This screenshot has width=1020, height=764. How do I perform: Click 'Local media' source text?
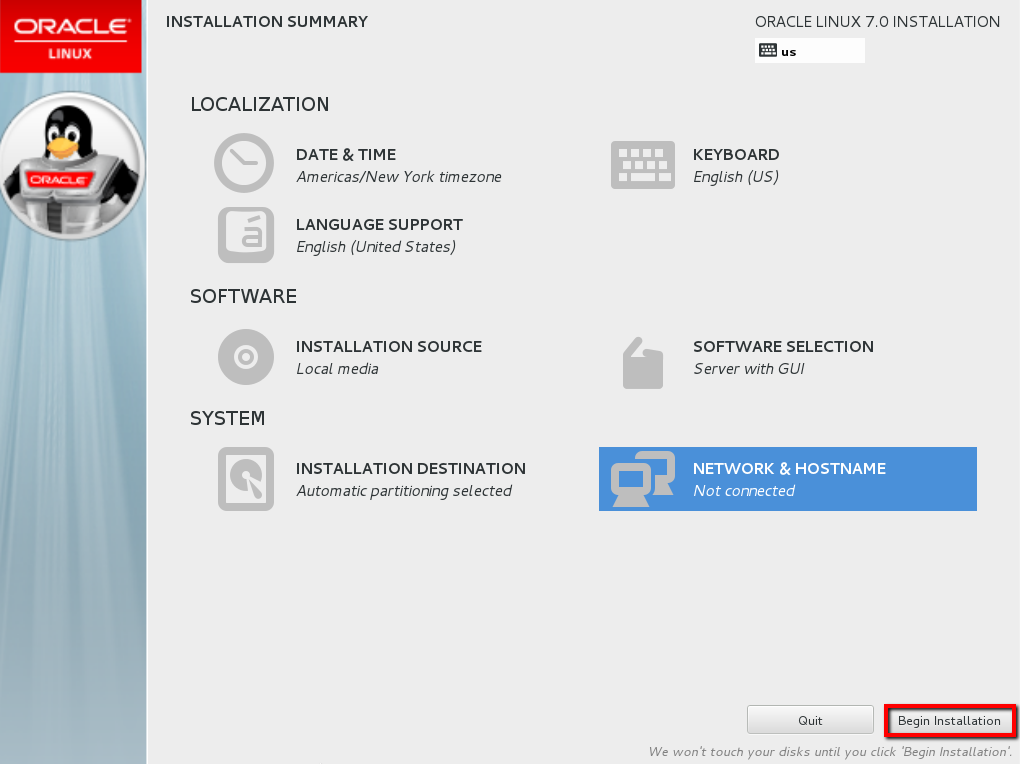pos(337,369)
